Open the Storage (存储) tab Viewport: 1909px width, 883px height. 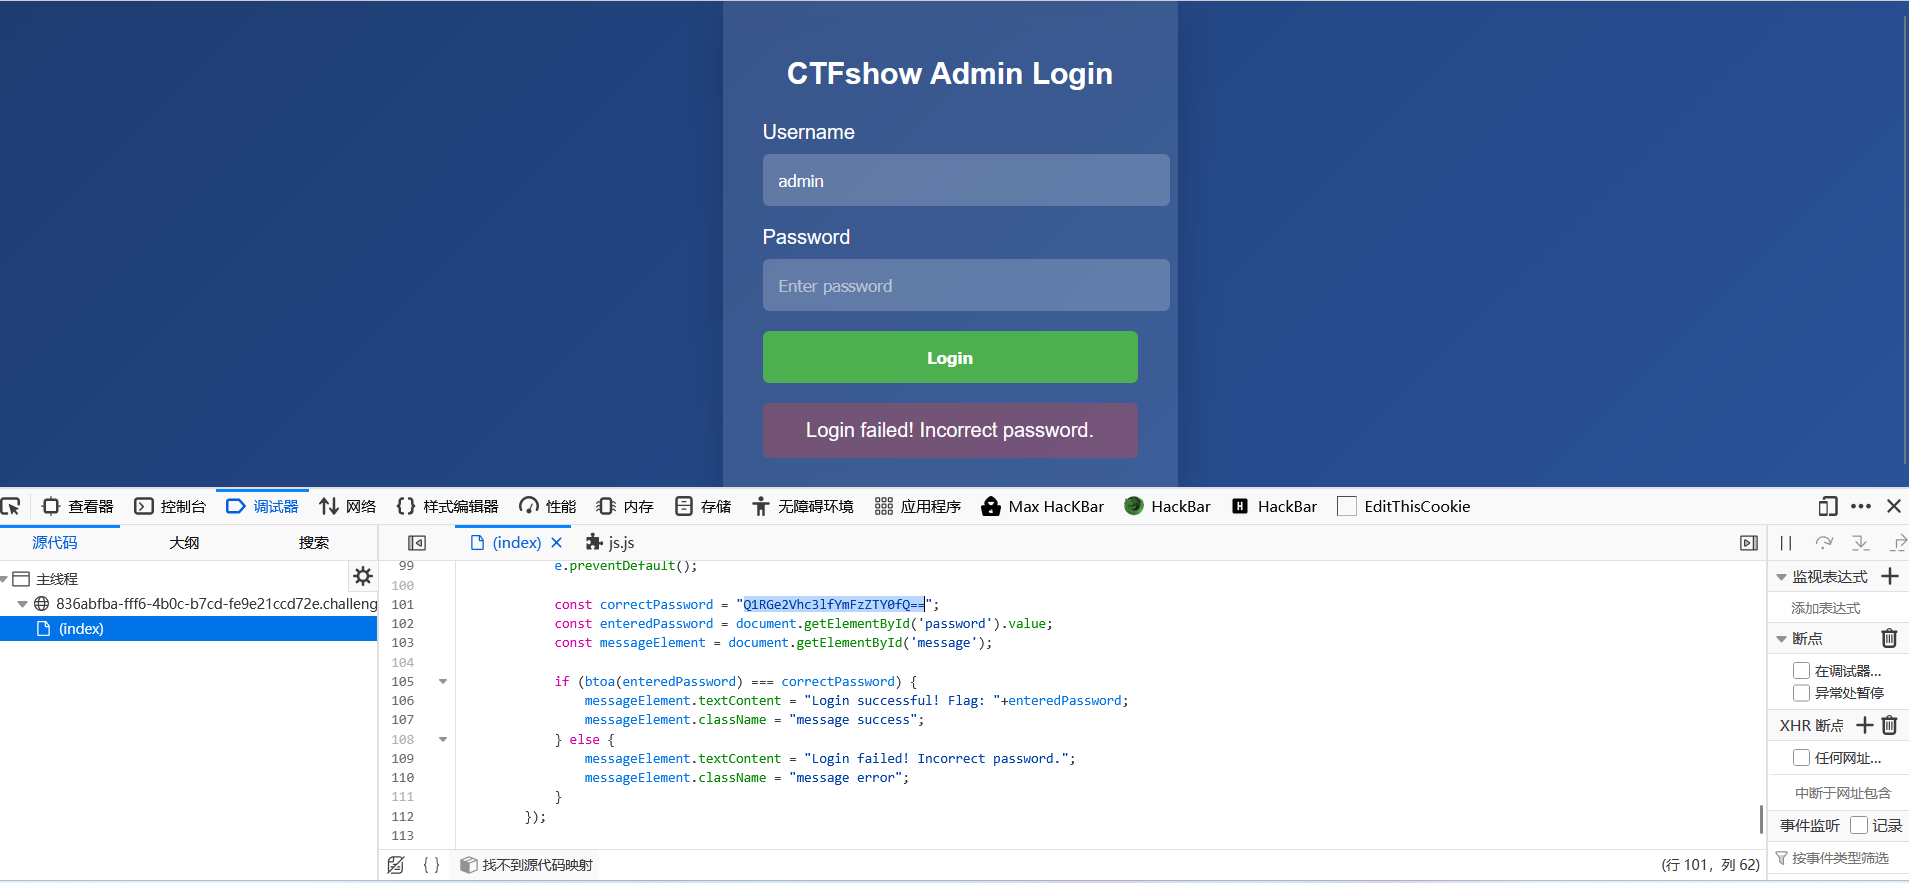click(703, 506)
